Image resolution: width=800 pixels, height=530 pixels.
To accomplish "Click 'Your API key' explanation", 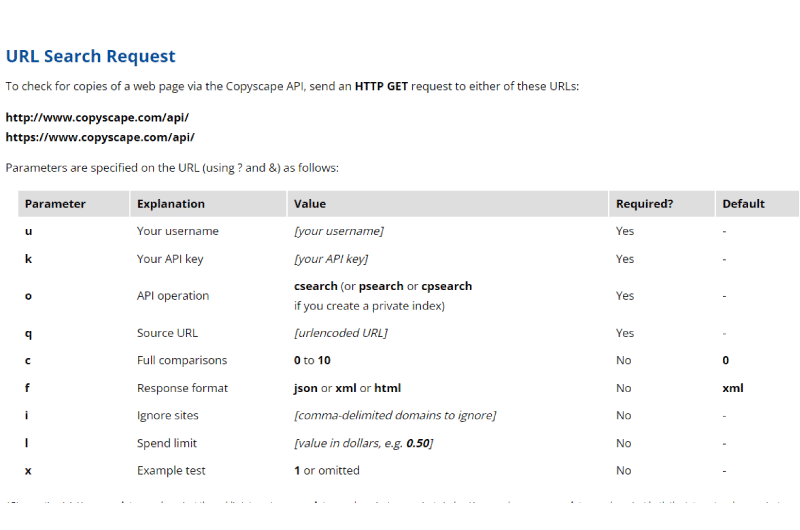I will tap(170, 259).
